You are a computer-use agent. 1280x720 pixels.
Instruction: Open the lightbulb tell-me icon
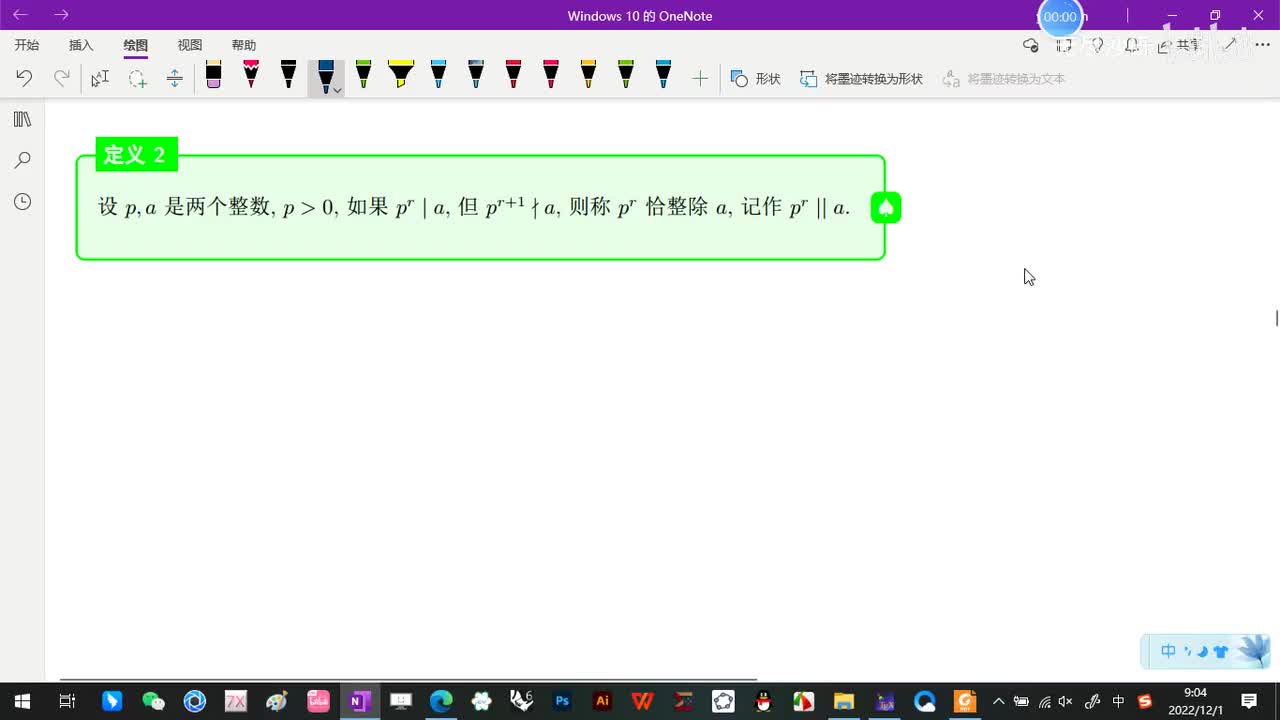click(1097, 45)
